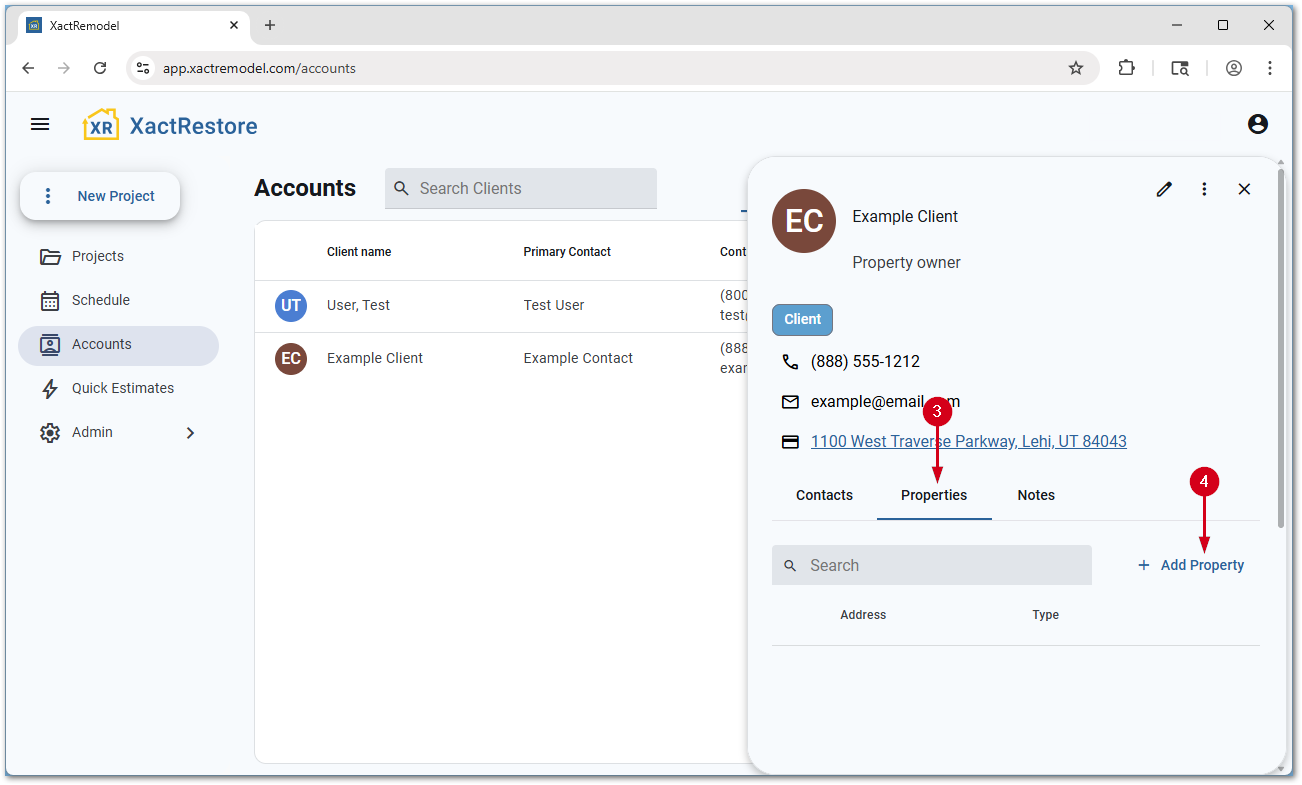Viewport: 1302px width, 785px height.
Task: Switch to the Contacts tab
Action: [x=824, y=495]
